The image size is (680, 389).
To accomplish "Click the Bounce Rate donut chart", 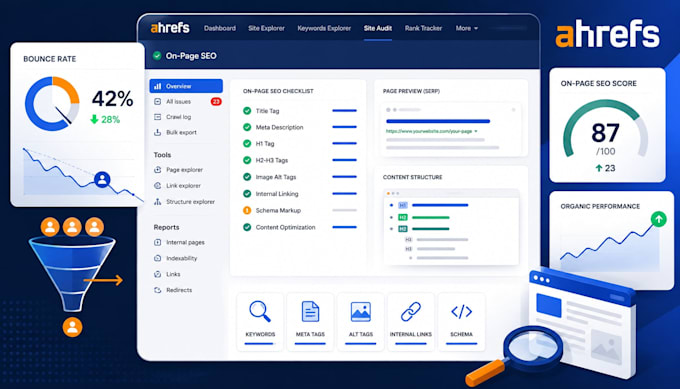I will coord(52,104).
